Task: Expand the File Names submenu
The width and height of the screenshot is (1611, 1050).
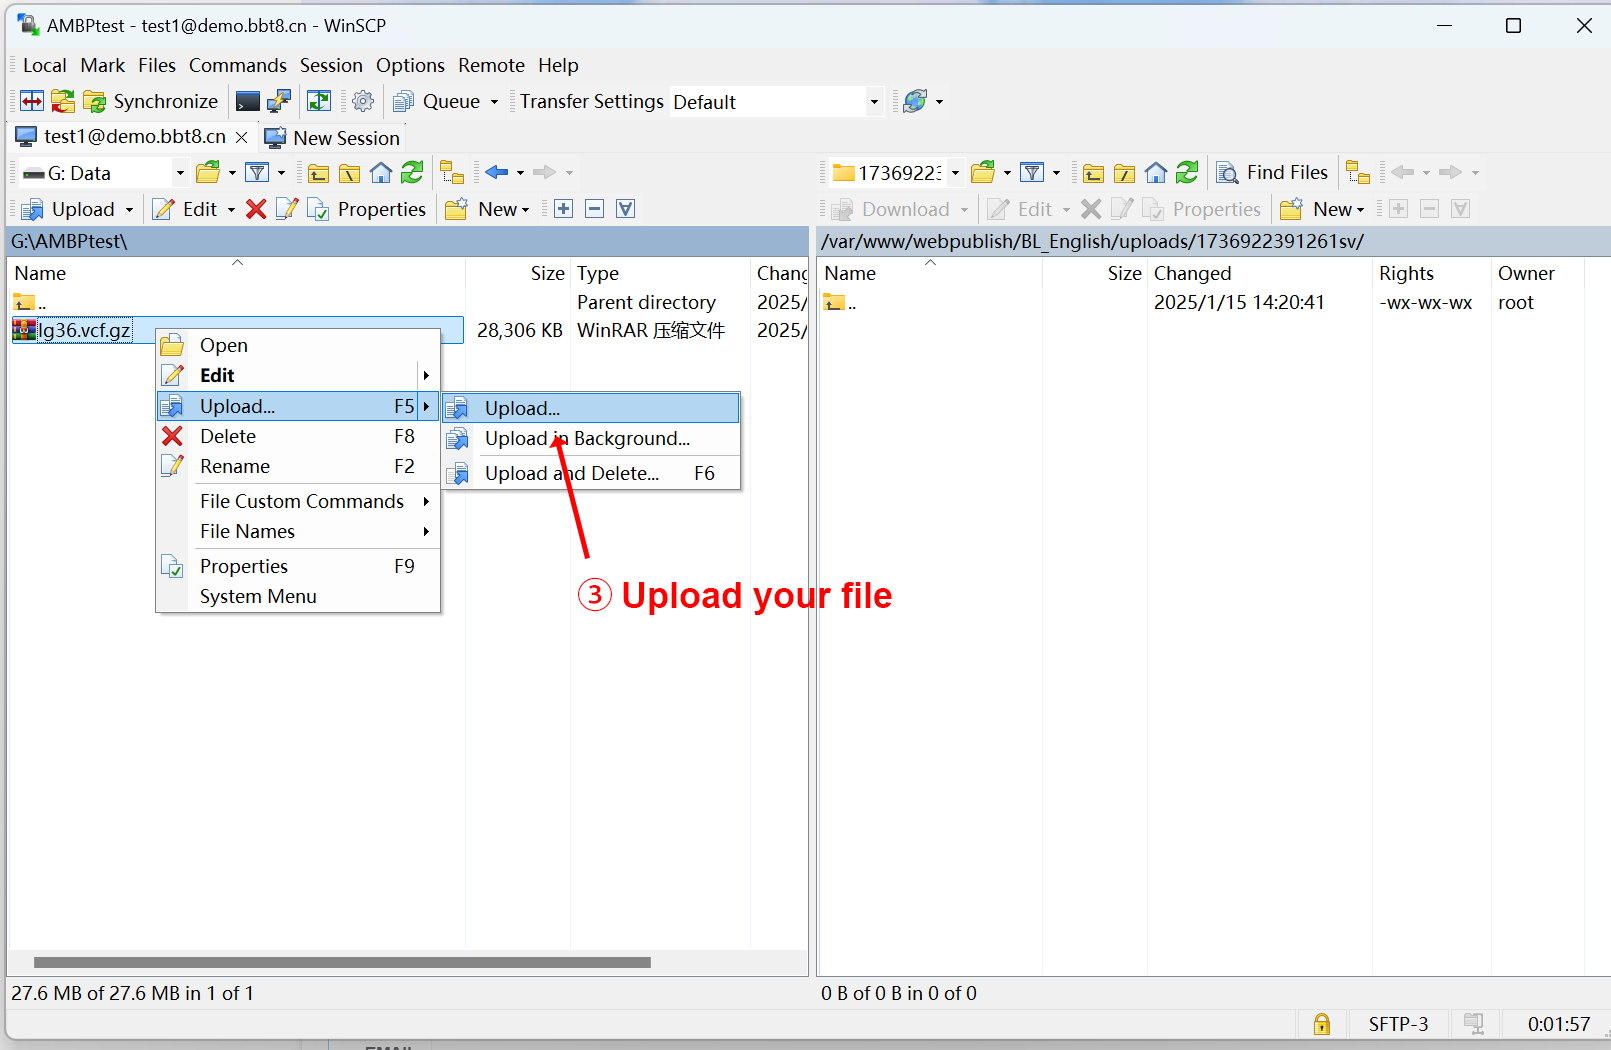Action: tap(298, 531)
